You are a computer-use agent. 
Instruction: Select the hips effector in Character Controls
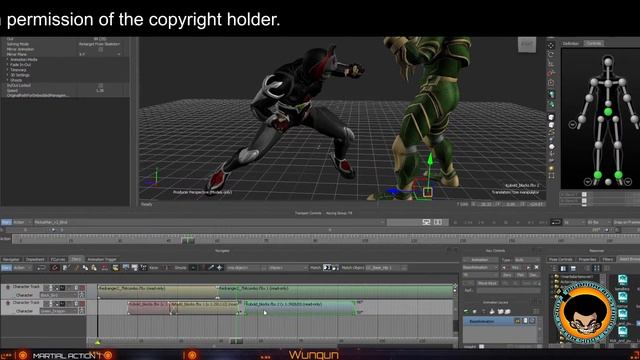[608, 111]
